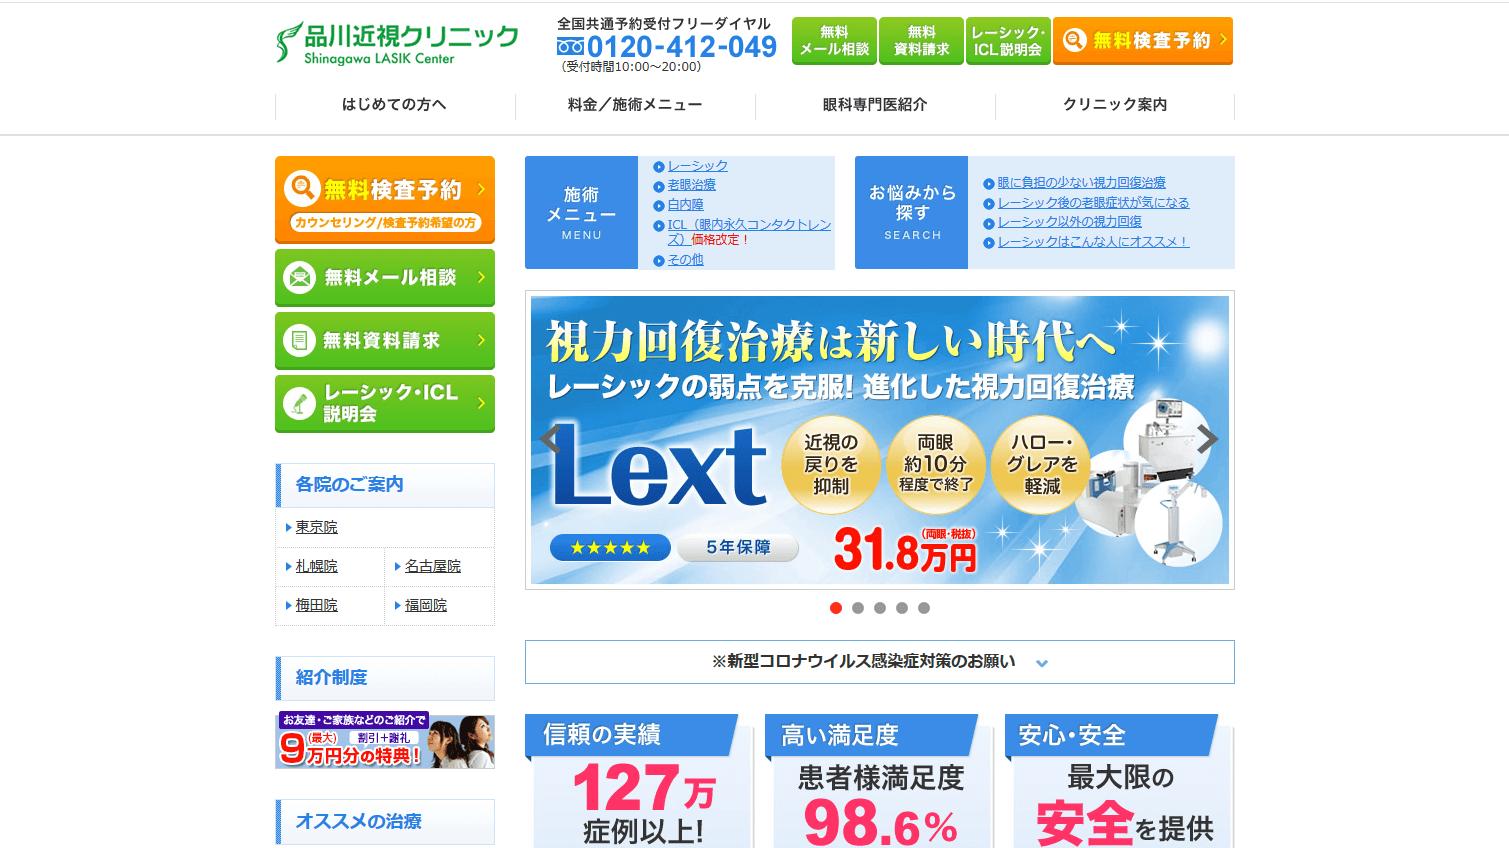
Task: Click the 紹介制度 sidebar heading
Action: click(x=385, y=678)
